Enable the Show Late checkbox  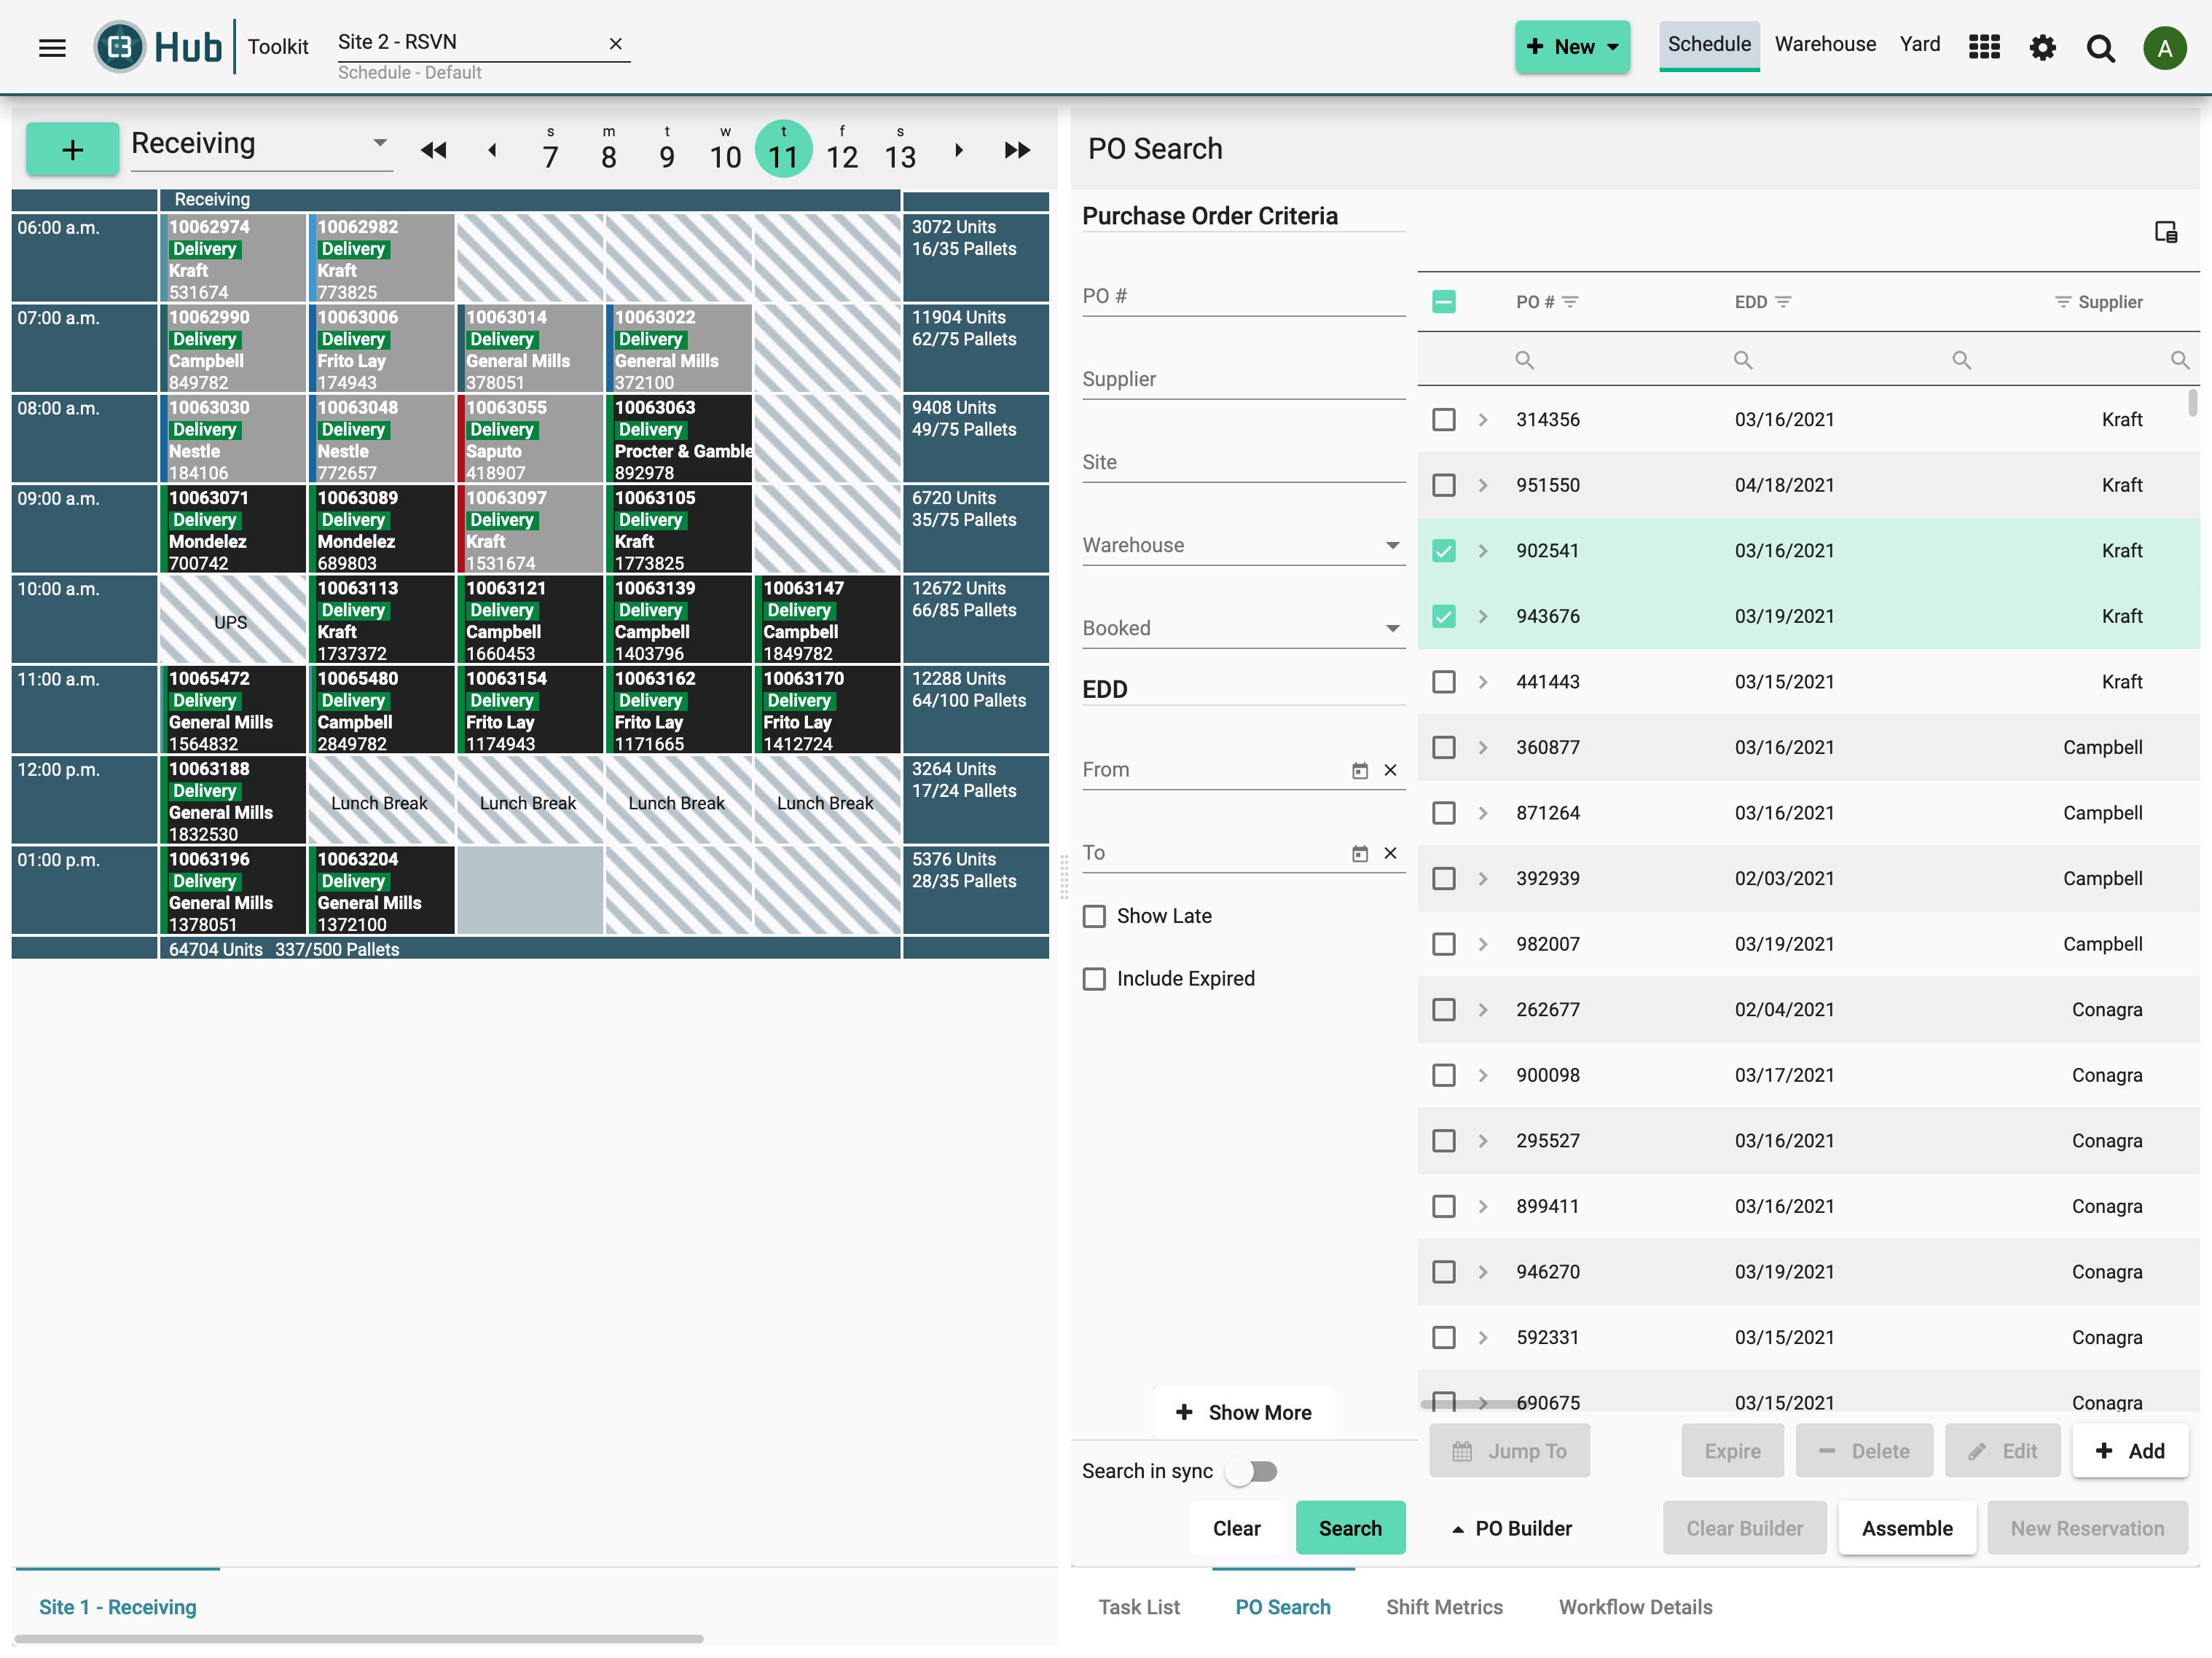pos(1095,916)
